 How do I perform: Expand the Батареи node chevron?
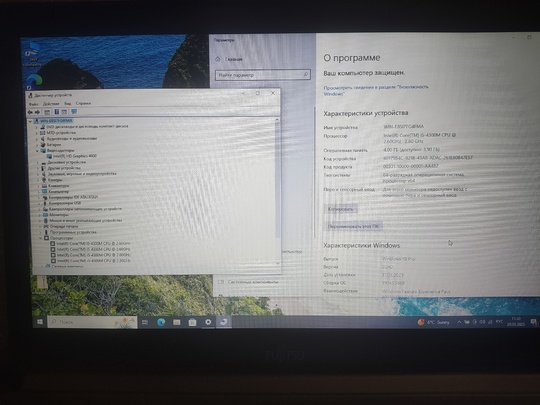coord(37,145)
